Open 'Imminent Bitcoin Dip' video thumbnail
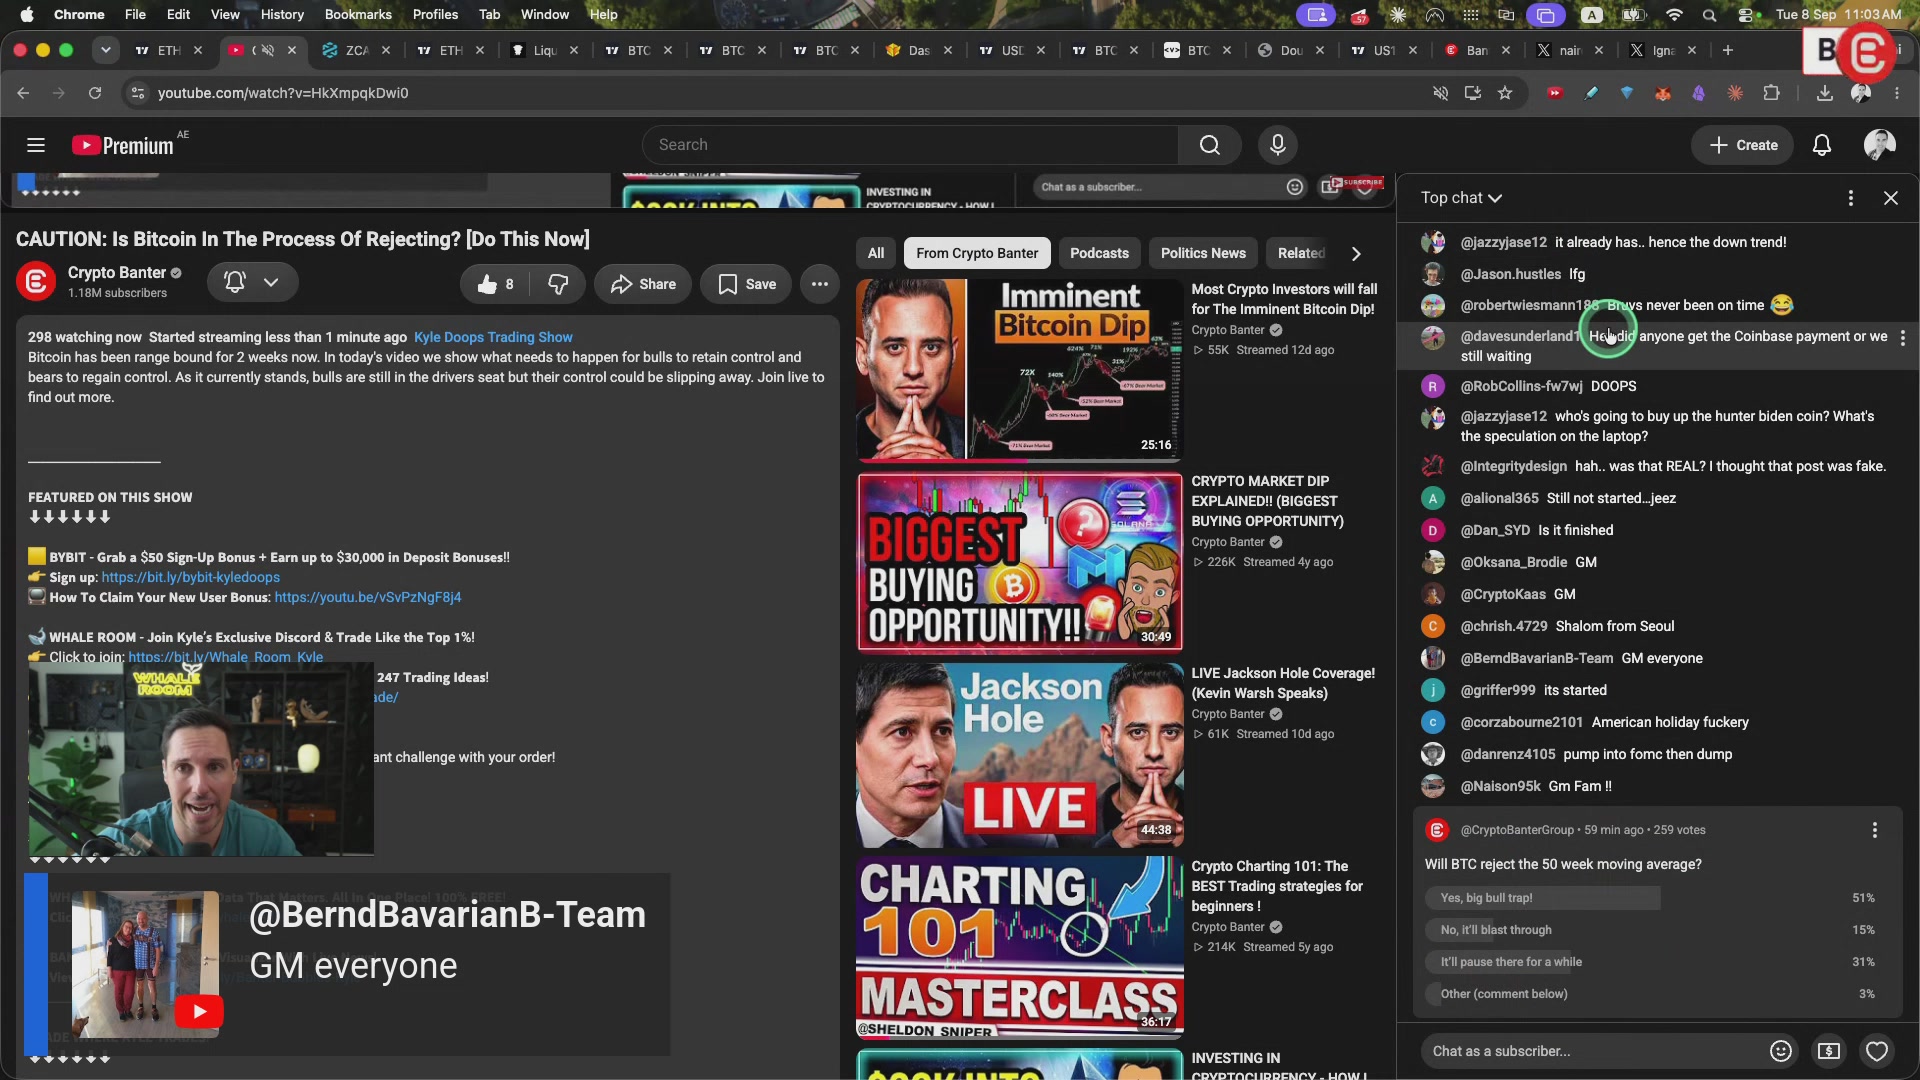Screen dimensions: 1920x1080 pos(1020,368)
